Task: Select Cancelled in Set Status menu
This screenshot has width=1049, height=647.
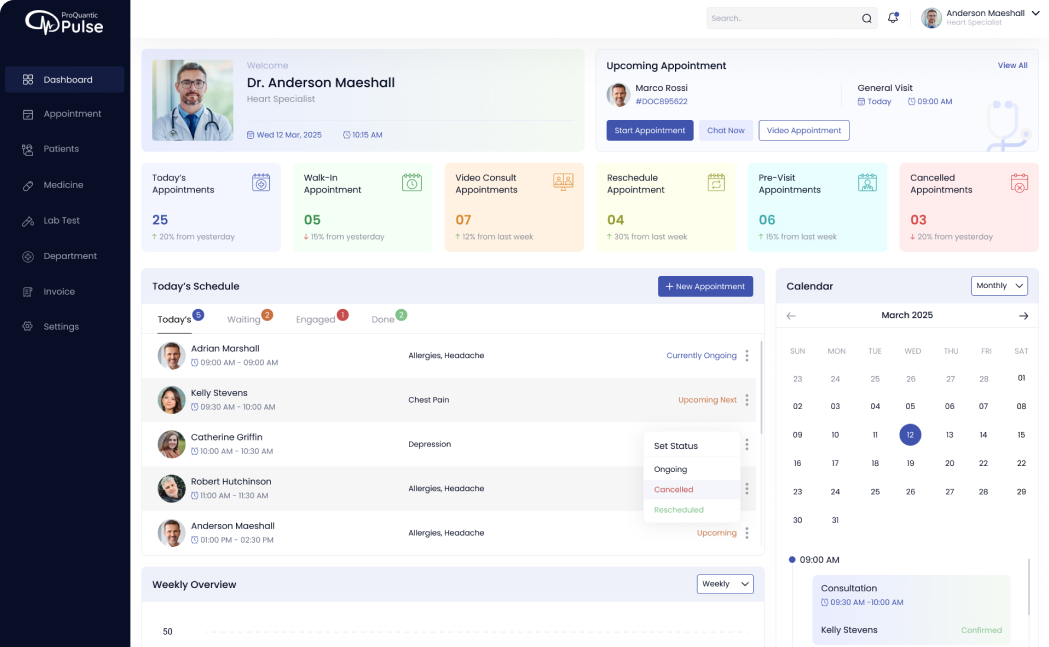Action: 673,490
